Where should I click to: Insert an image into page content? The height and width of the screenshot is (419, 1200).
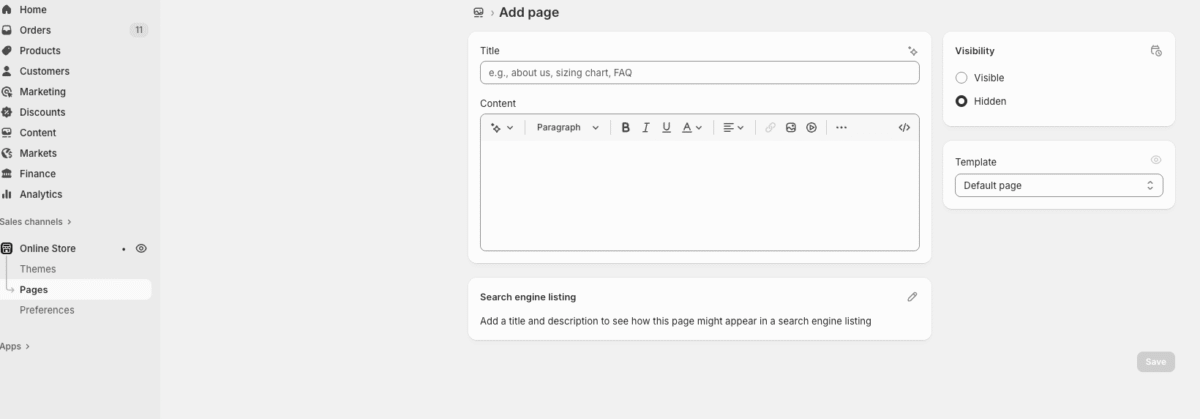click(x=791, y=128)
